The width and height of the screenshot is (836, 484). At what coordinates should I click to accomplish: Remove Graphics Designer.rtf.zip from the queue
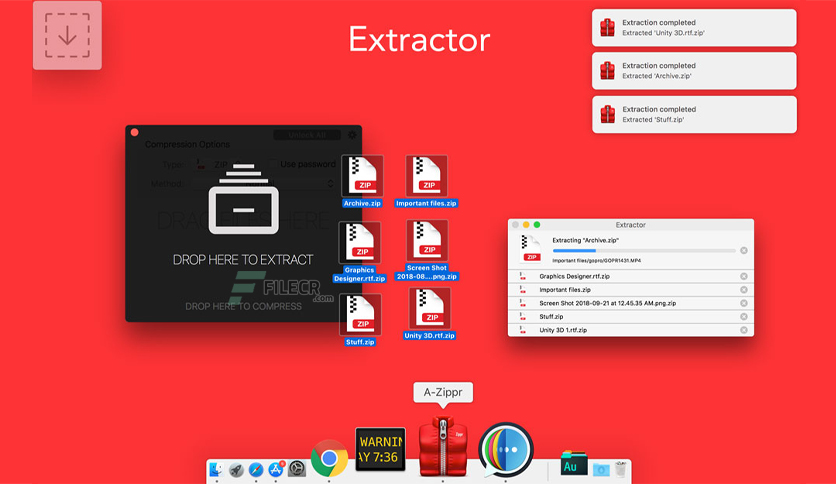(743, 276)
